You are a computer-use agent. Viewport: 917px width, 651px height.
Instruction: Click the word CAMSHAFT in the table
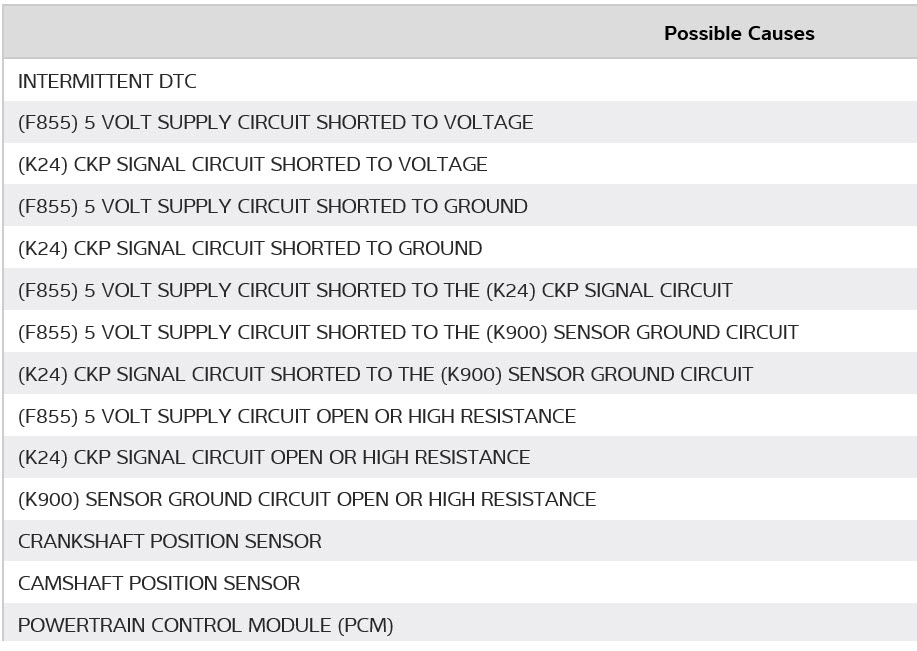pos(70,584)
